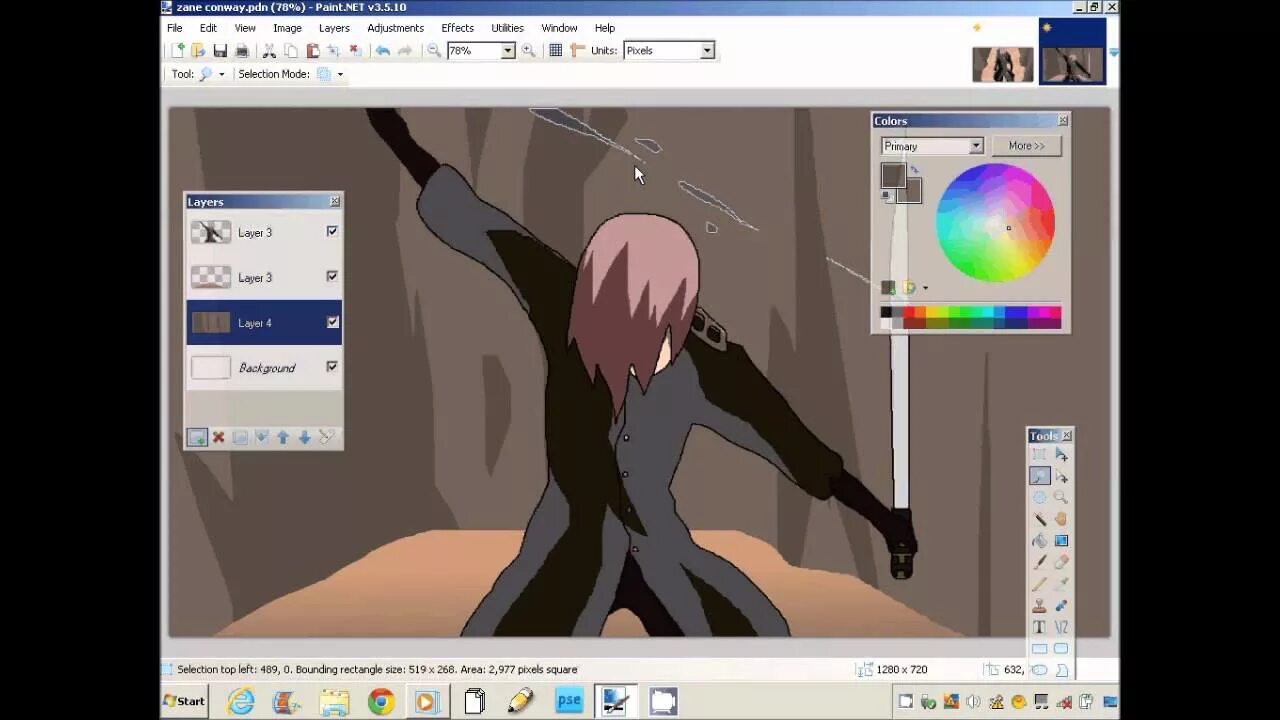Select the Zoom tool in Tools panel
The width and height of the screenshot is (1280, 720).
pos(1061,498)
